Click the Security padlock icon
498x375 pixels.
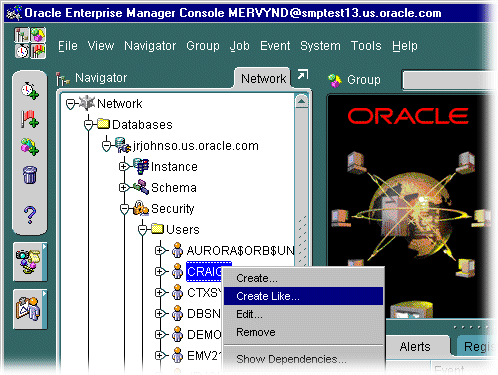point(141,208)
